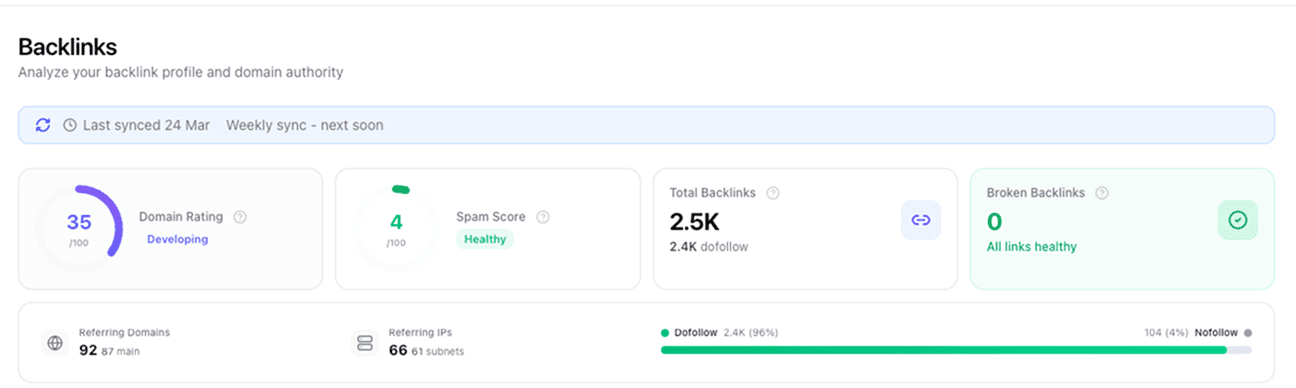
Task: Click the Nofollow label
Action: click(1216, 332)
